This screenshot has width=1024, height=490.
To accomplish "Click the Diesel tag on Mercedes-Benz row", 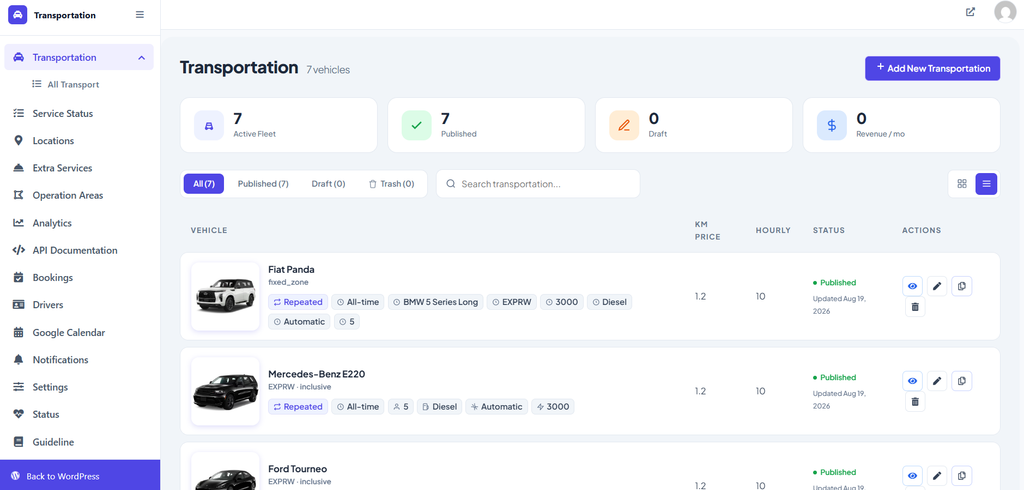I will [x=440, y=406].
